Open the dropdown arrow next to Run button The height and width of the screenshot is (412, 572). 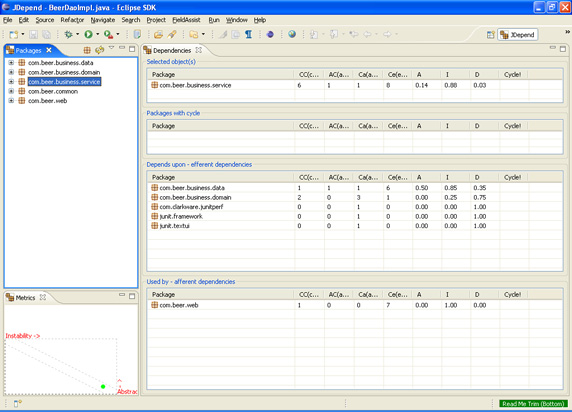[97, 34]
